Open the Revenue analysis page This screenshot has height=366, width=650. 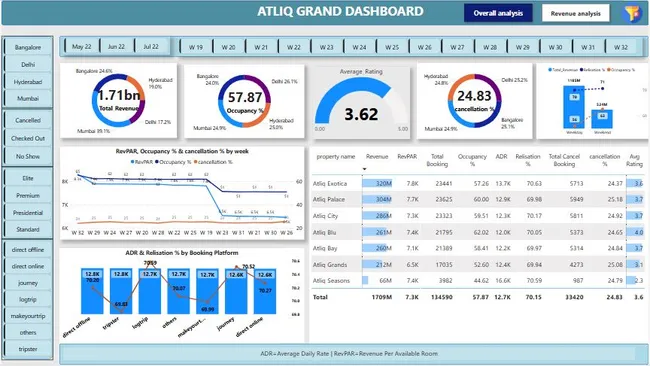point(575,13)
